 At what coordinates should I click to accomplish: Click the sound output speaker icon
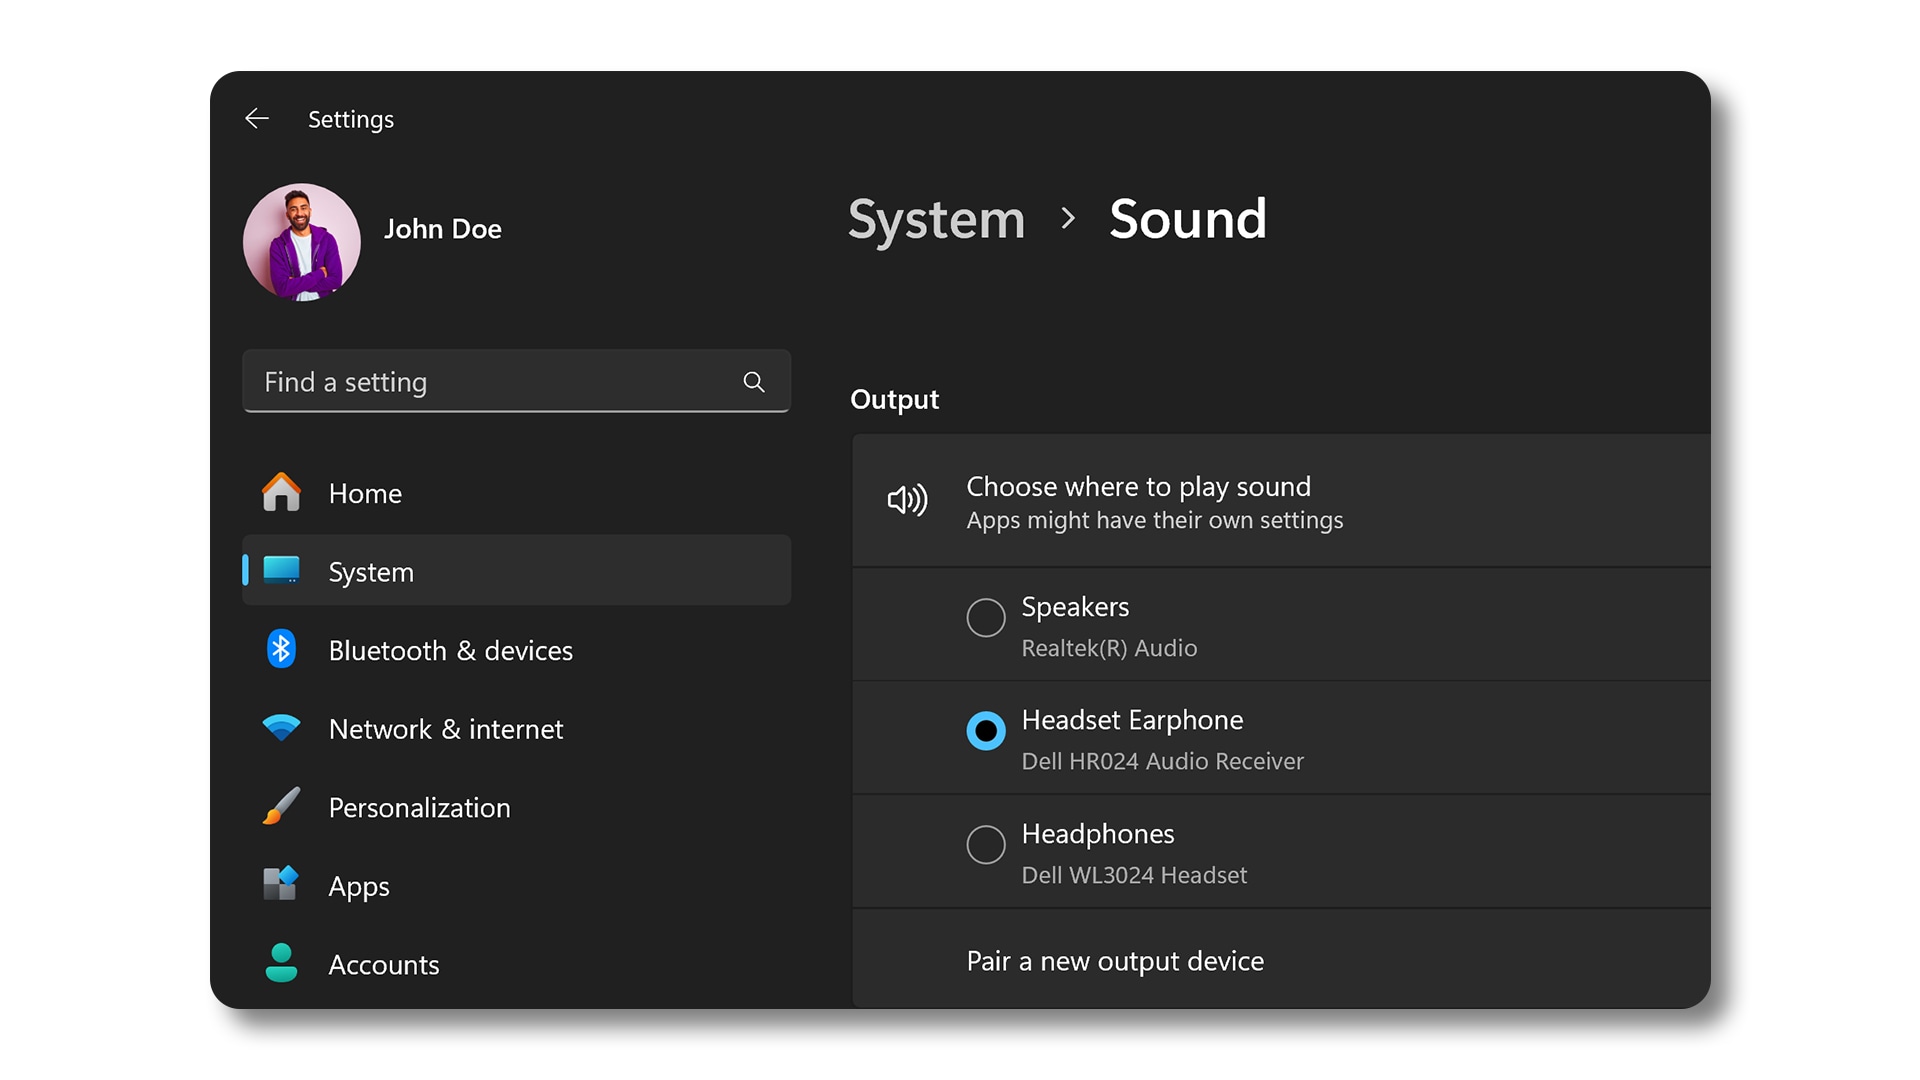pos(906,500)
